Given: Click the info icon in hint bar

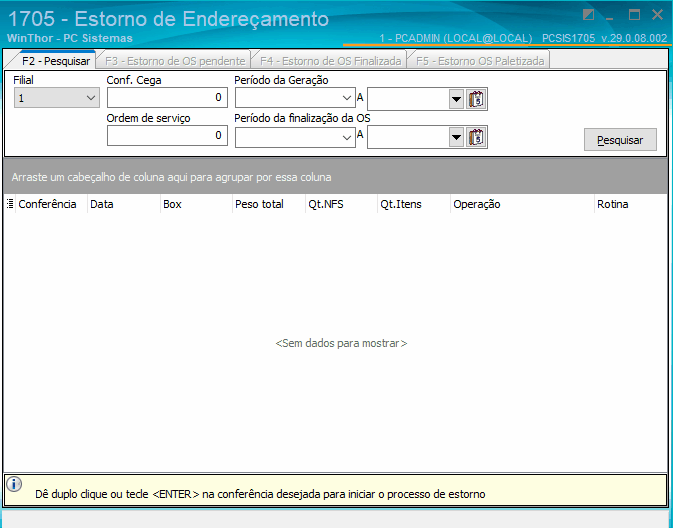Looking at the screenshot, I should coord(14,484).
